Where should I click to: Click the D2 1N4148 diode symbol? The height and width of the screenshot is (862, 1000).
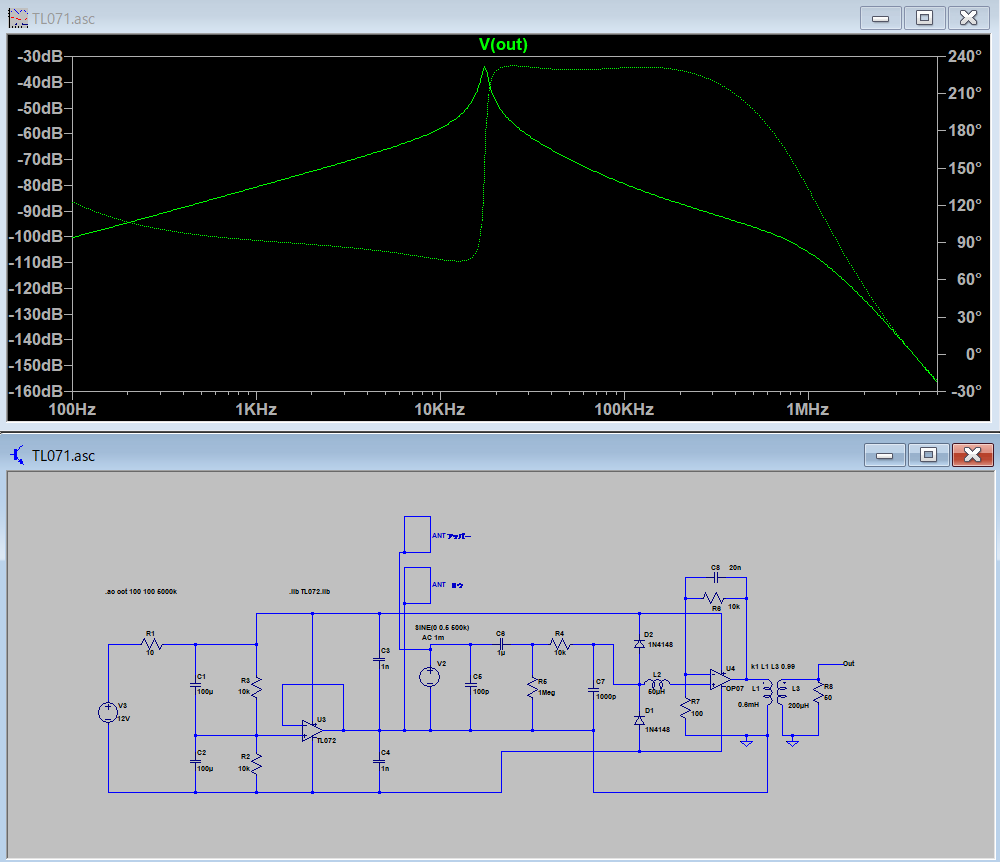[639, 644]
